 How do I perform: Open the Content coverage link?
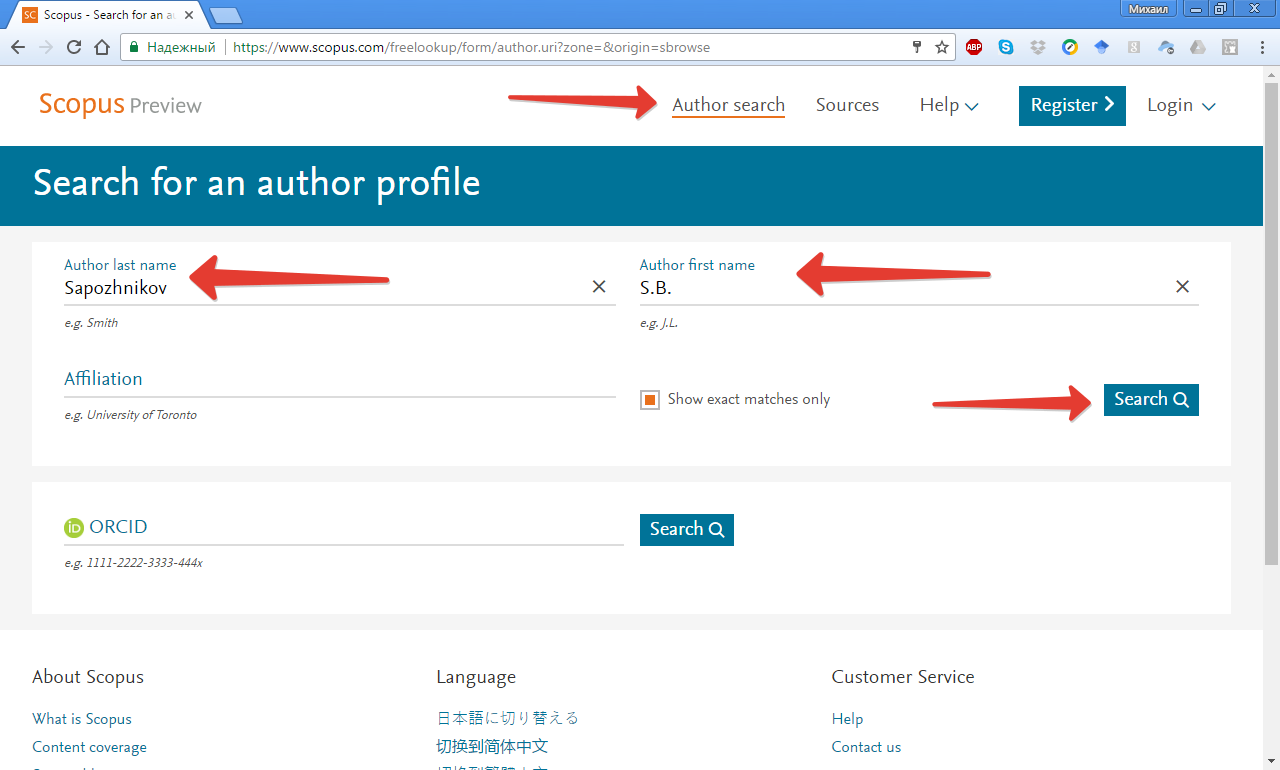[89, 747]
